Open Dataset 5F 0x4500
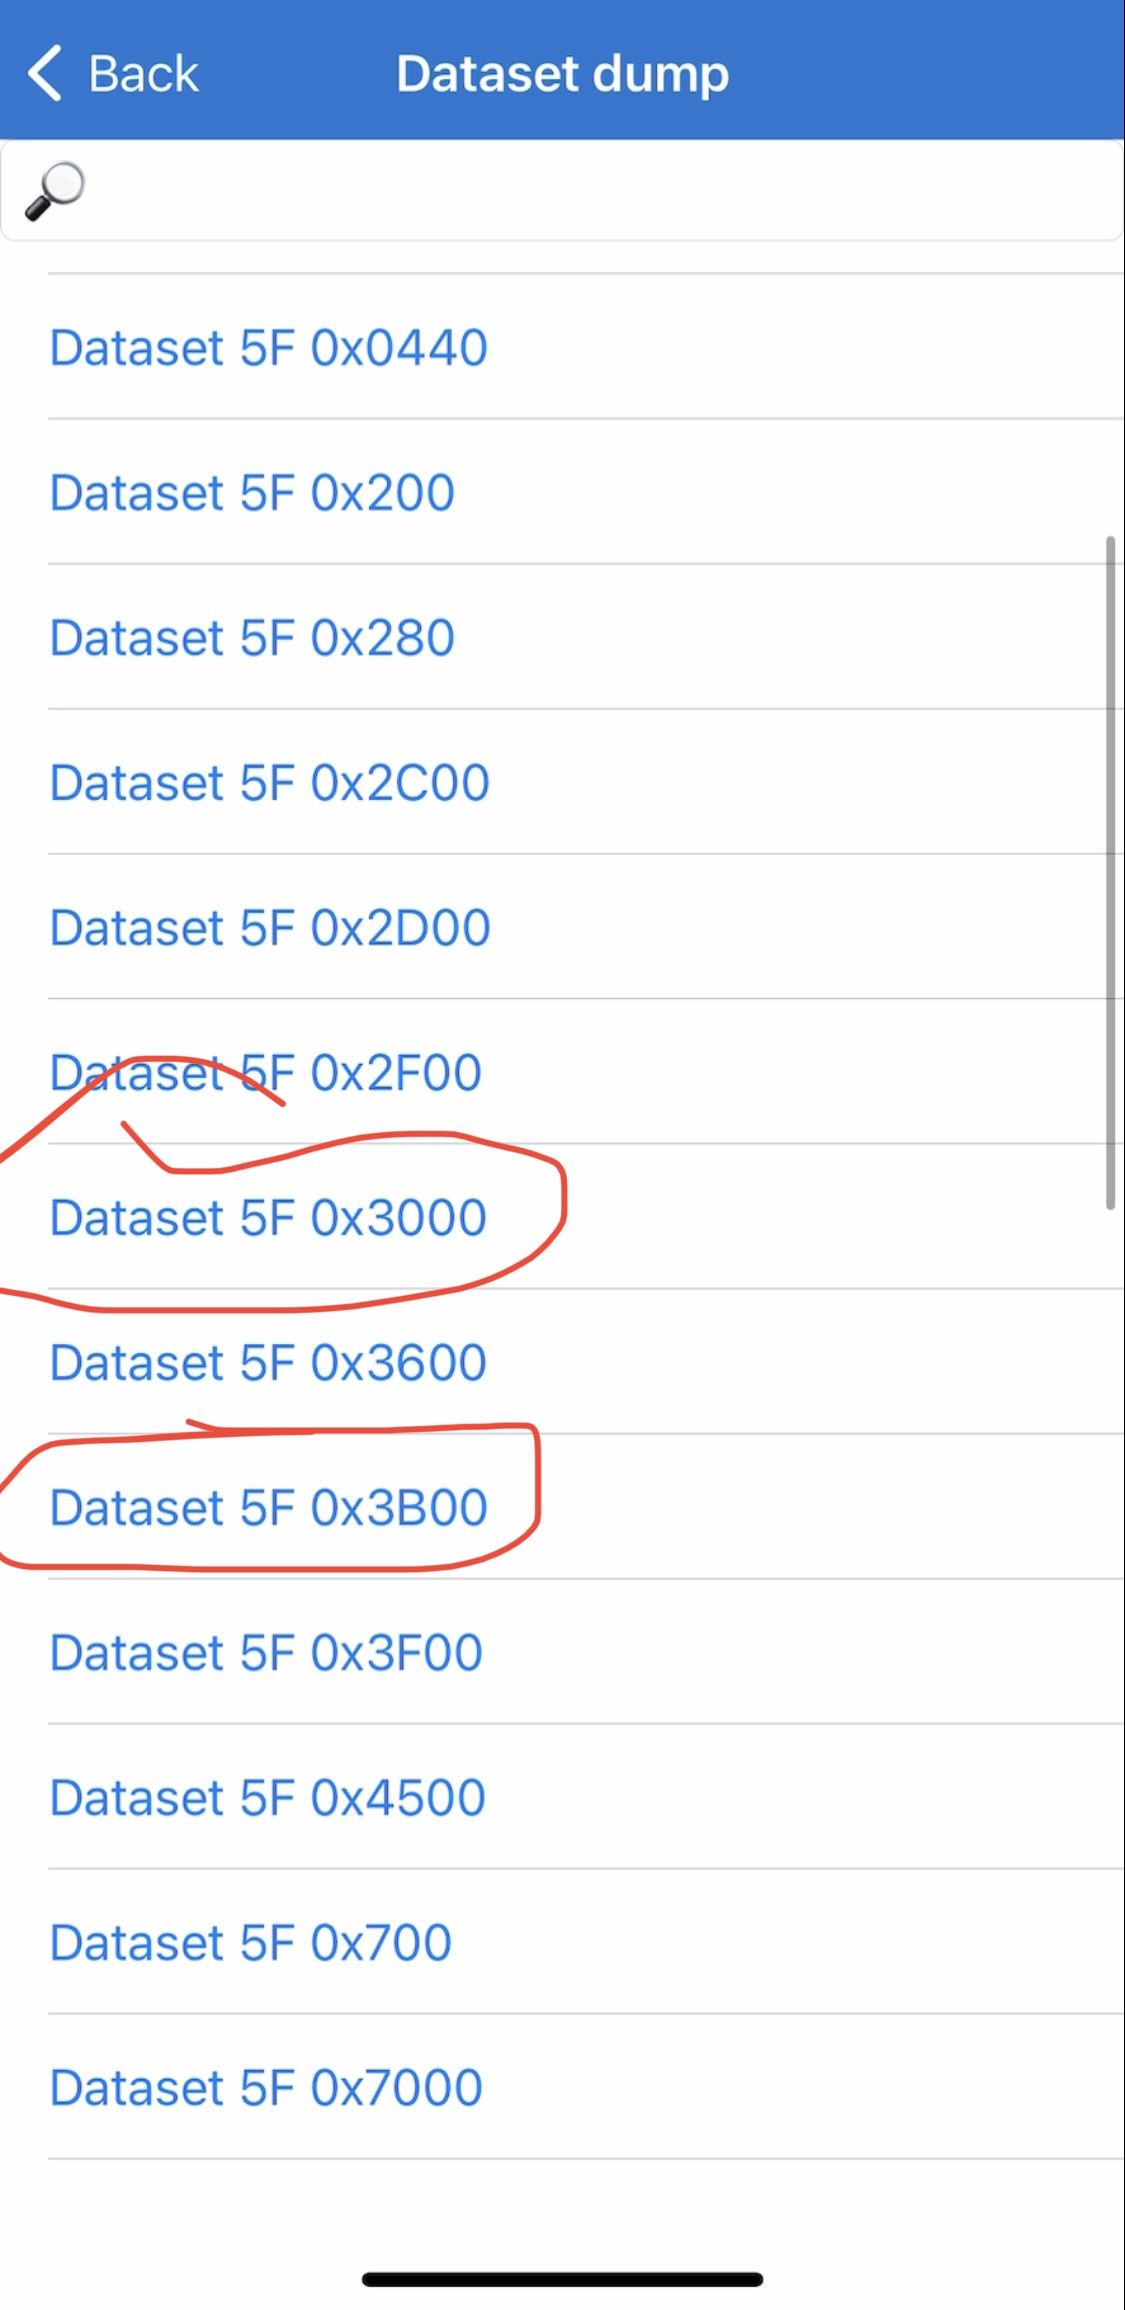The height and width of the screenshot is (2310, 1125). pyautogui.click(x=267, y=1798)
